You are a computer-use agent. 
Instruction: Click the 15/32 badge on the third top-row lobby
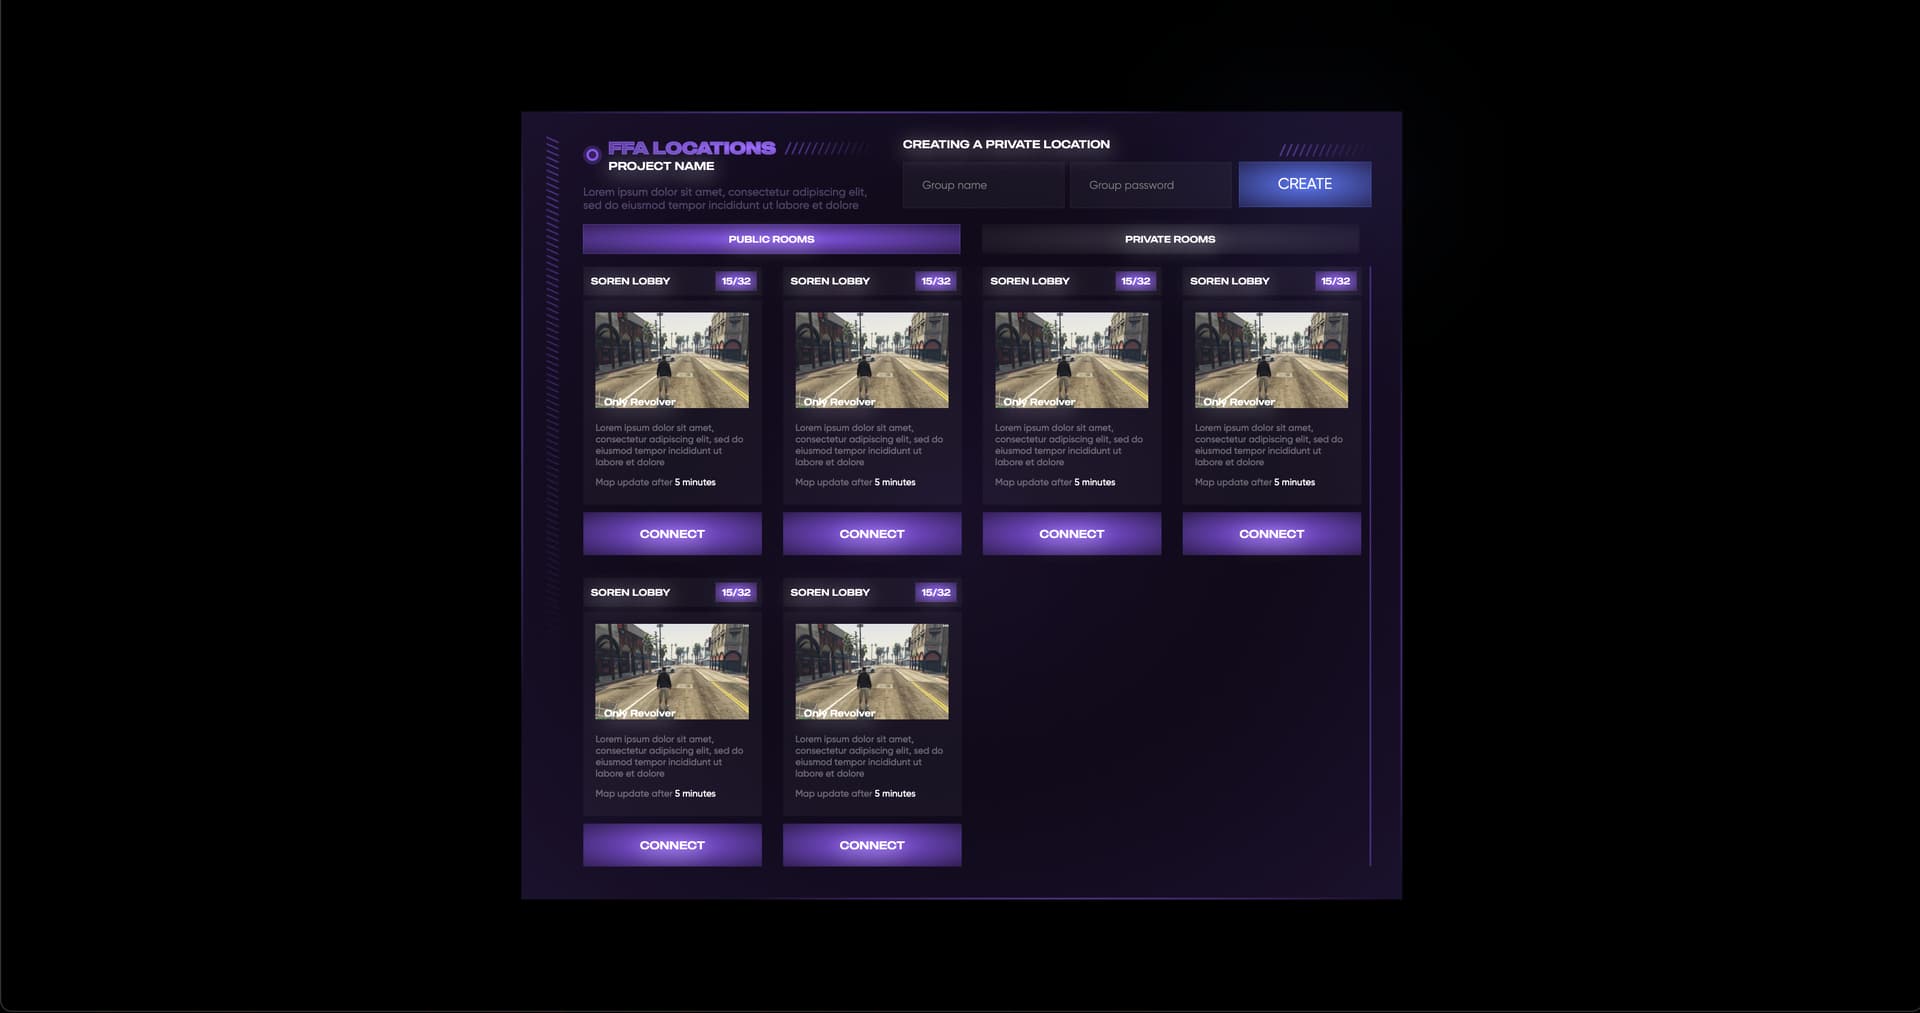[x=1136, y=281]
